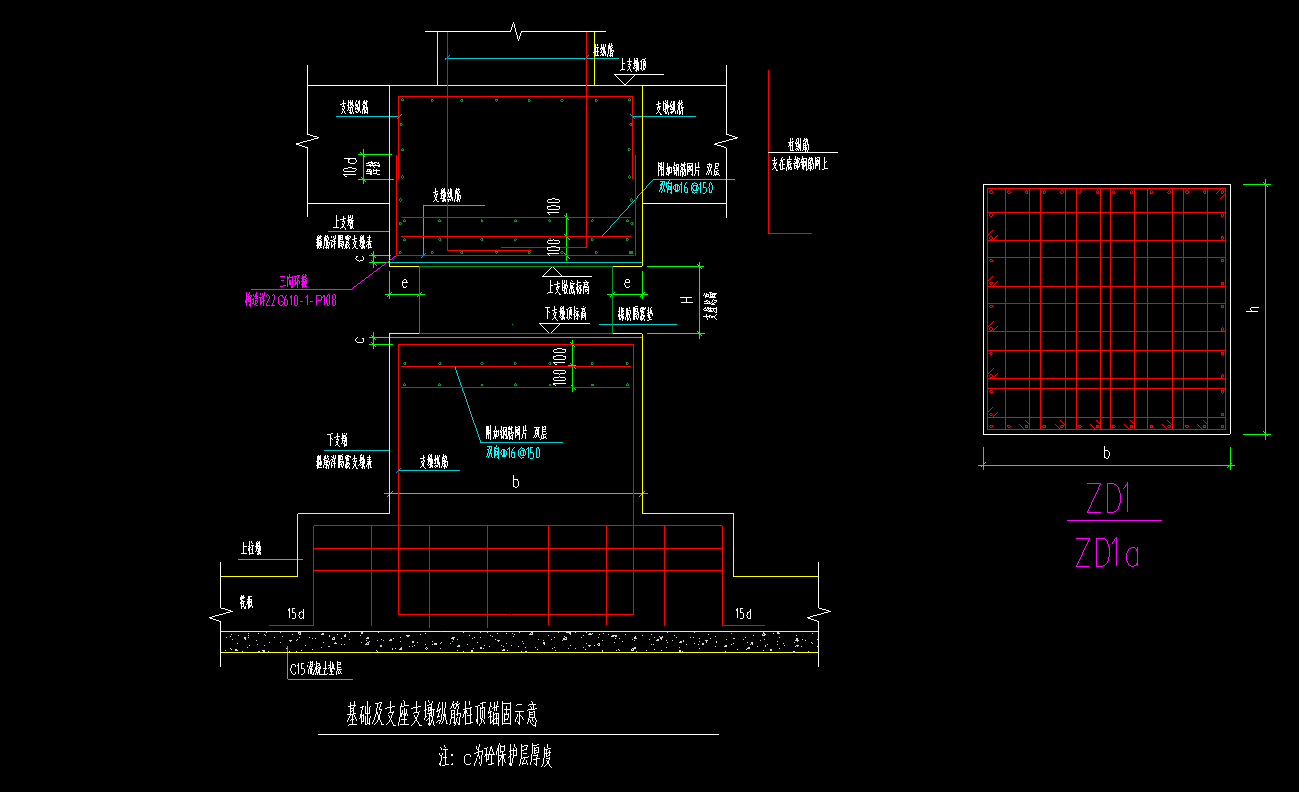
Task: Click the C15 concrete cushion label
Action: point(314,670)
